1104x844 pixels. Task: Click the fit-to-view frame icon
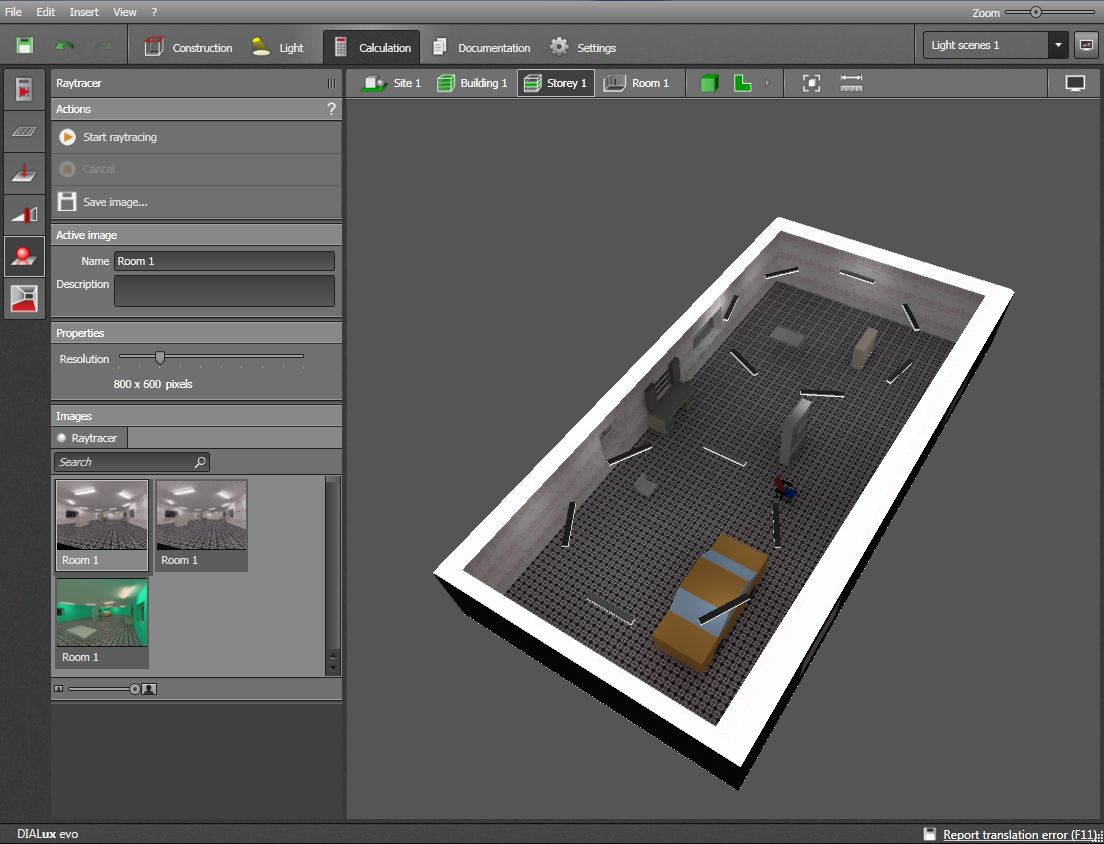click(812, 83)
